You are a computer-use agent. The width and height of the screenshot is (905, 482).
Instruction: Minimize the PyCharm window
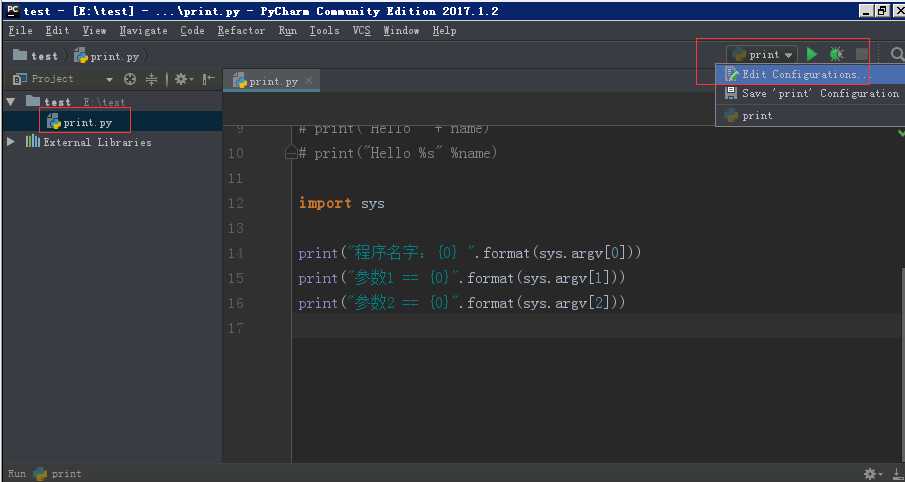coord(866,10)
